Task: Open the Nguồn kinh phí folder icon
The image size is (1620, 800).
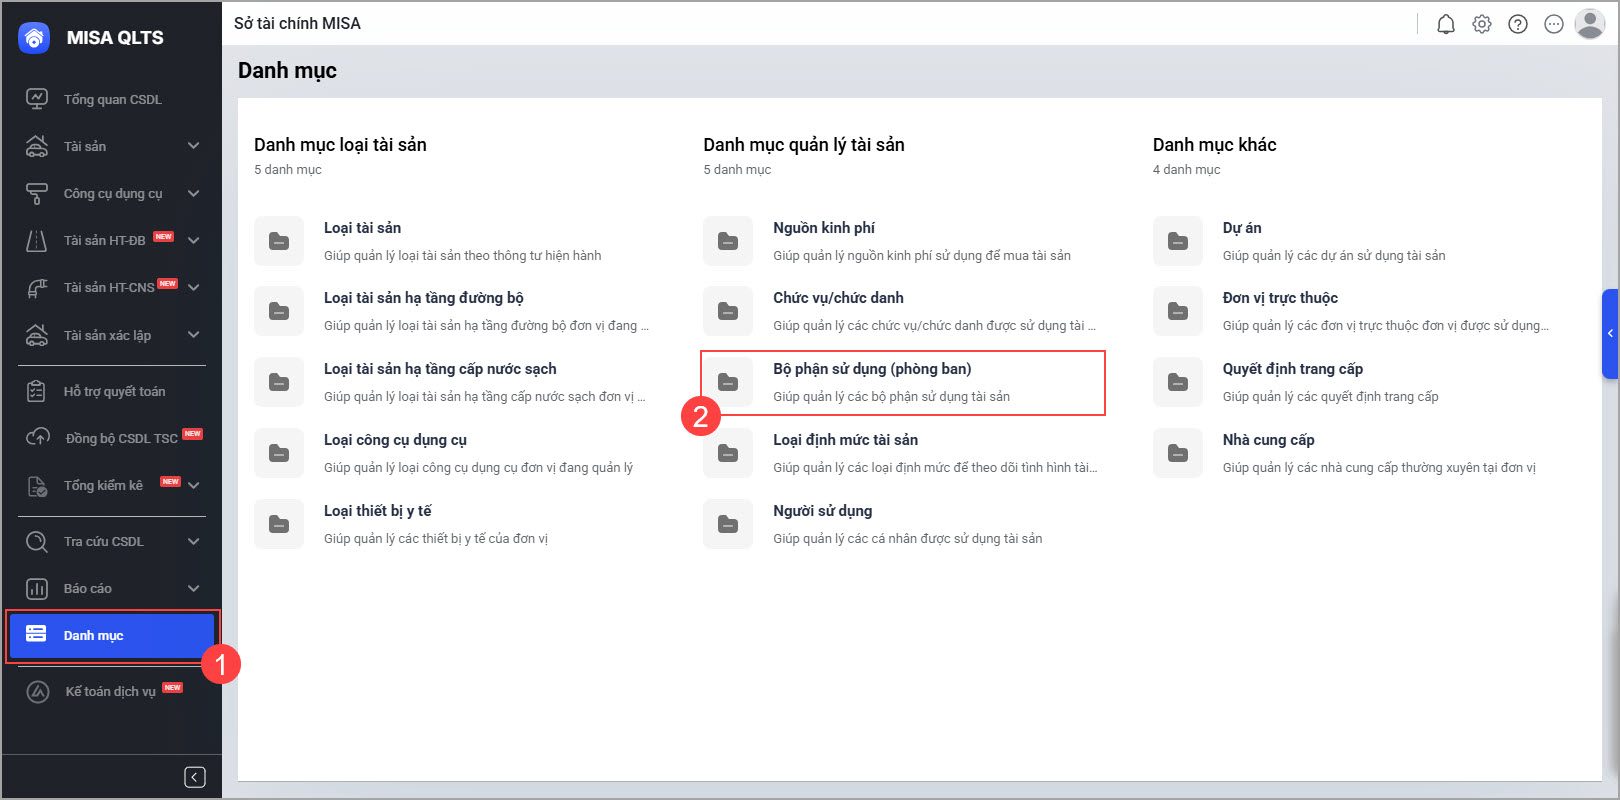Action: pyautogui.click(x=728, y=241)
